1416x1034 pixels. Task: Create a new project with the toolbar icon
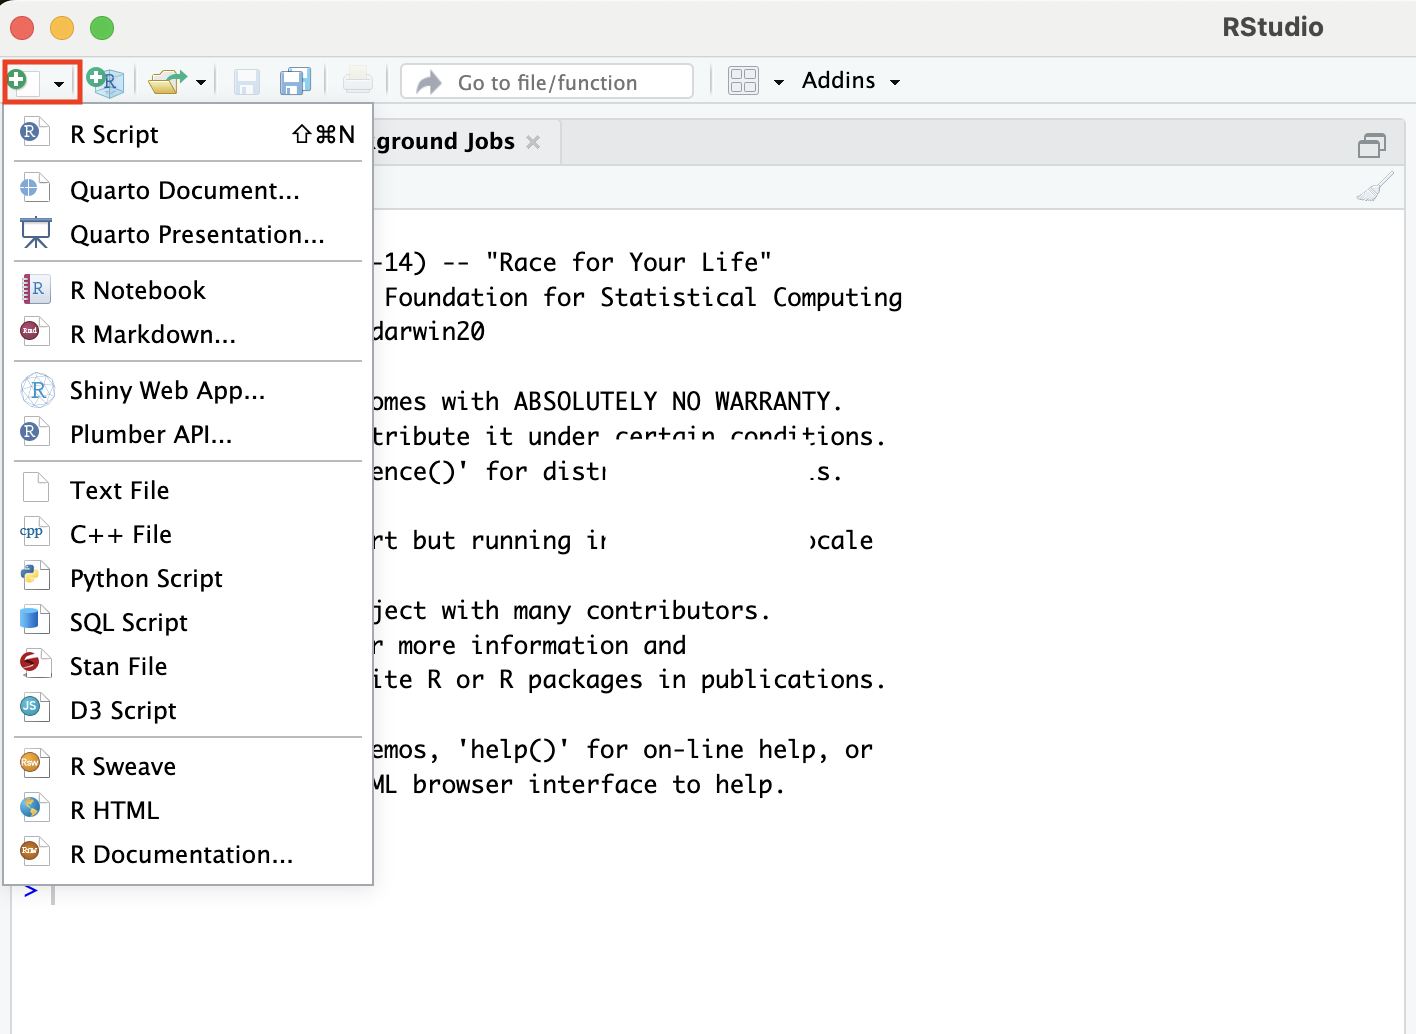(x=105, y=81)
